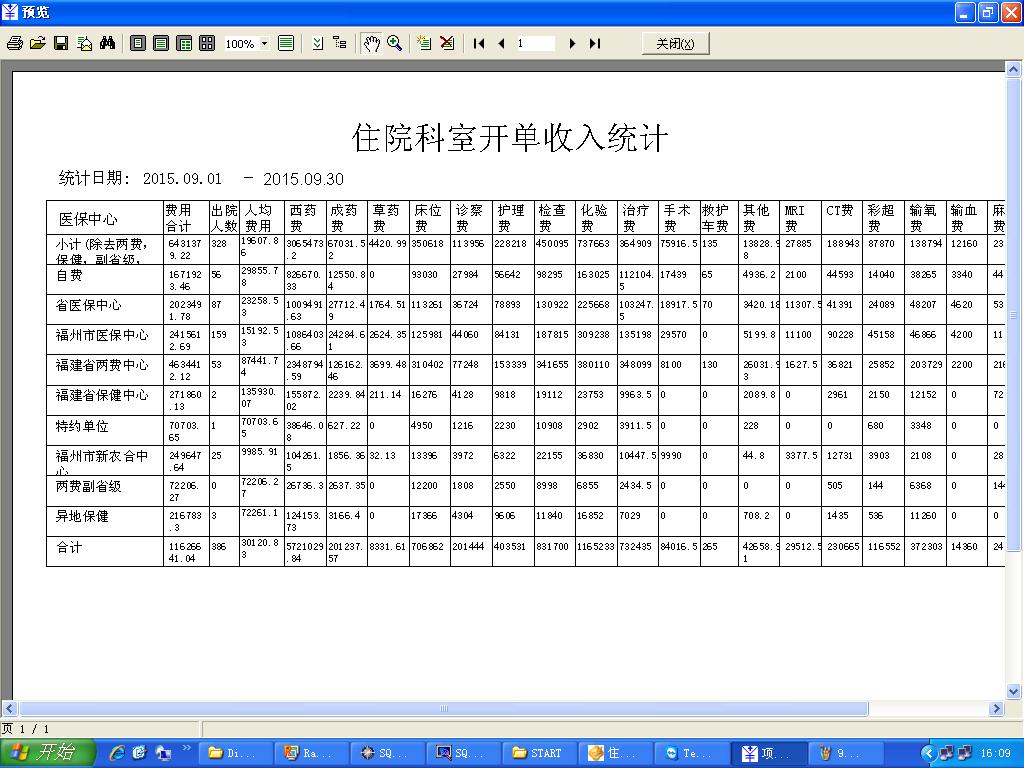The height and width of the screenshot is (768, 1024).
Task: Launch Internet Explorer from quick launch
Action: pos(117,753)
